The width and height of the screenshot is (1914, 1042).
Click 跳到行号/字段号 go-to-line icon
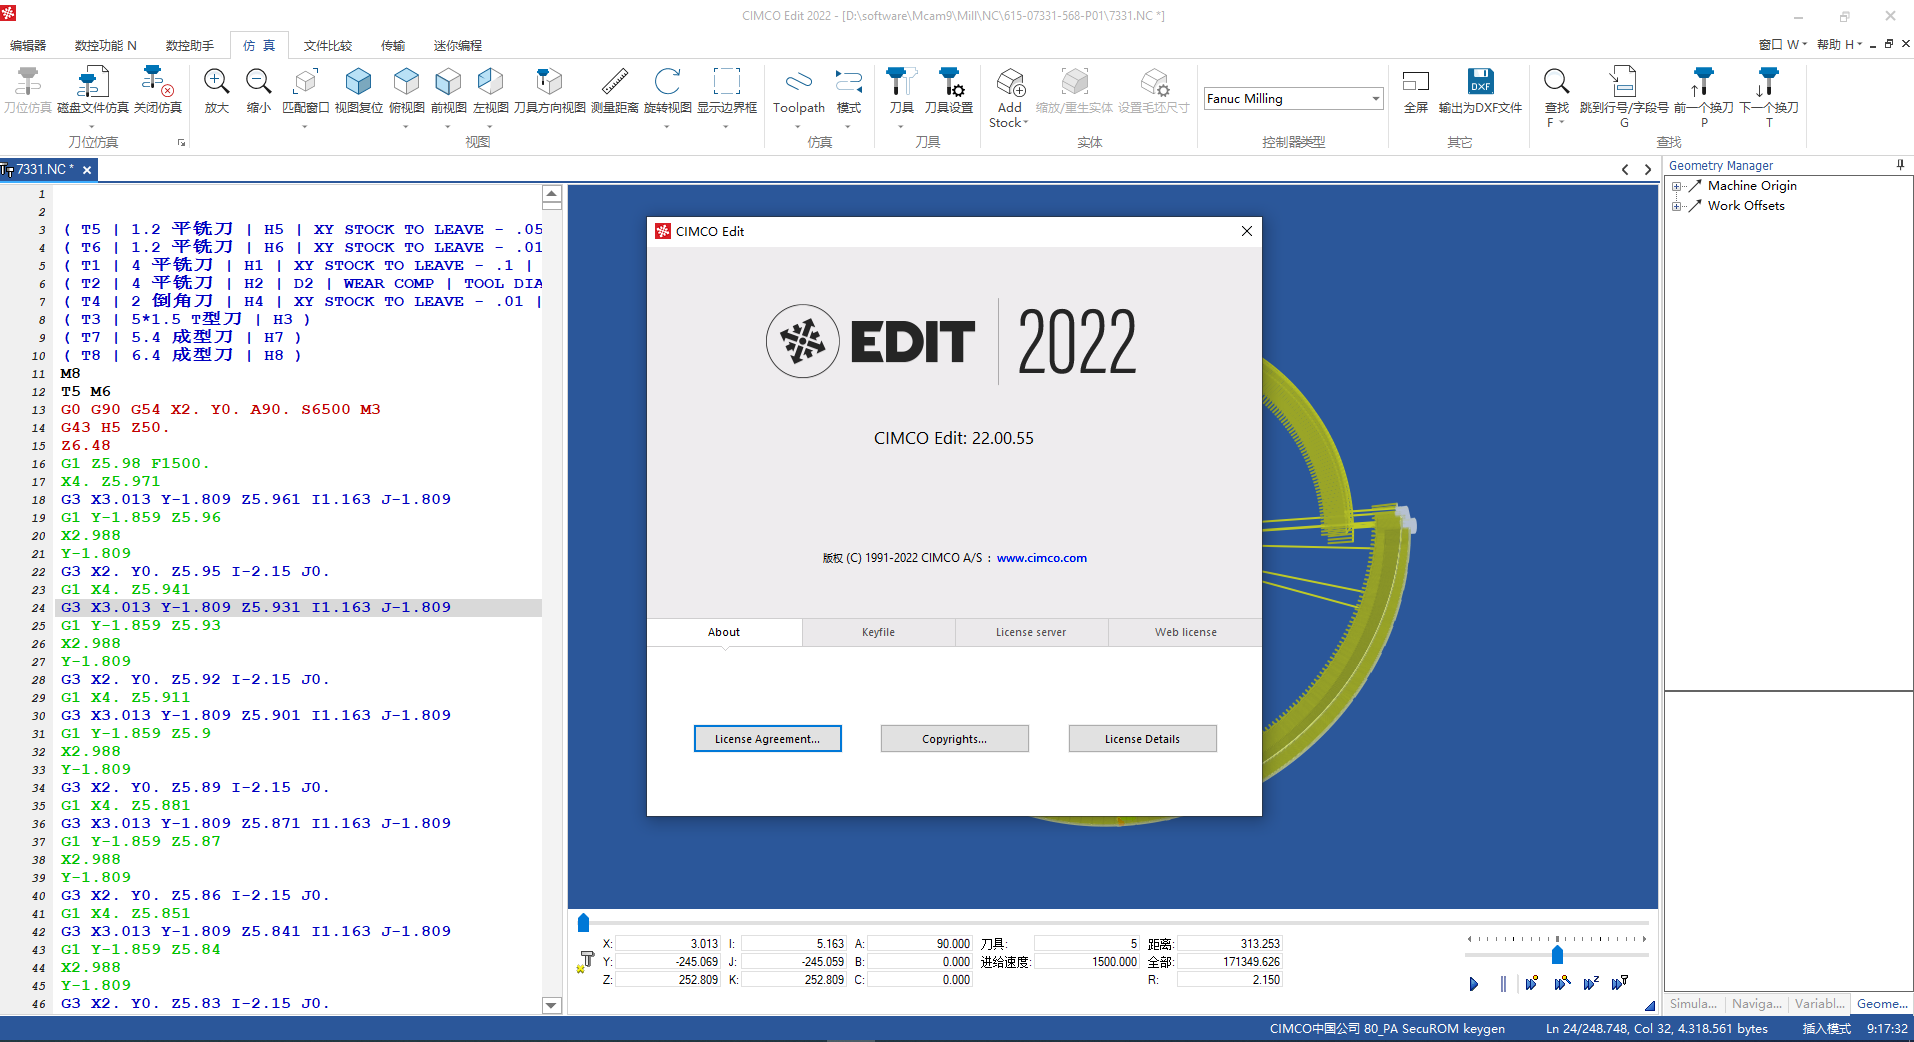click(x=1623, y=82)
